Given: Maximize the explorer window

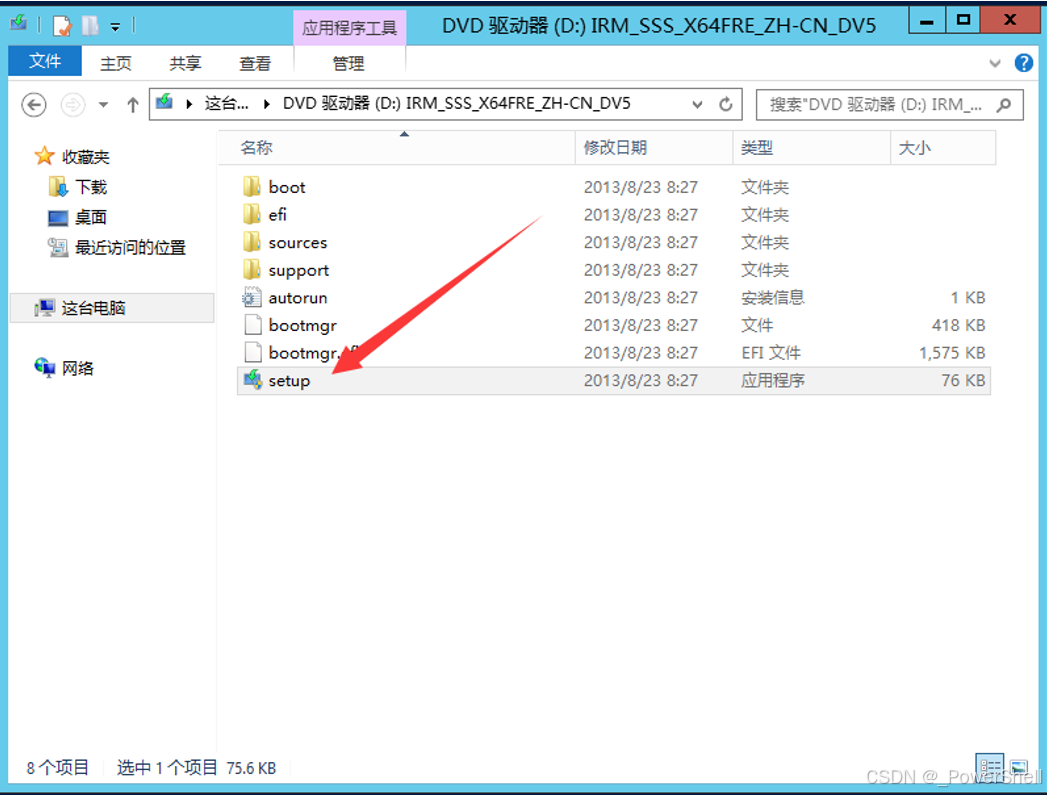Looking at the screenshot, I should 963,21.
